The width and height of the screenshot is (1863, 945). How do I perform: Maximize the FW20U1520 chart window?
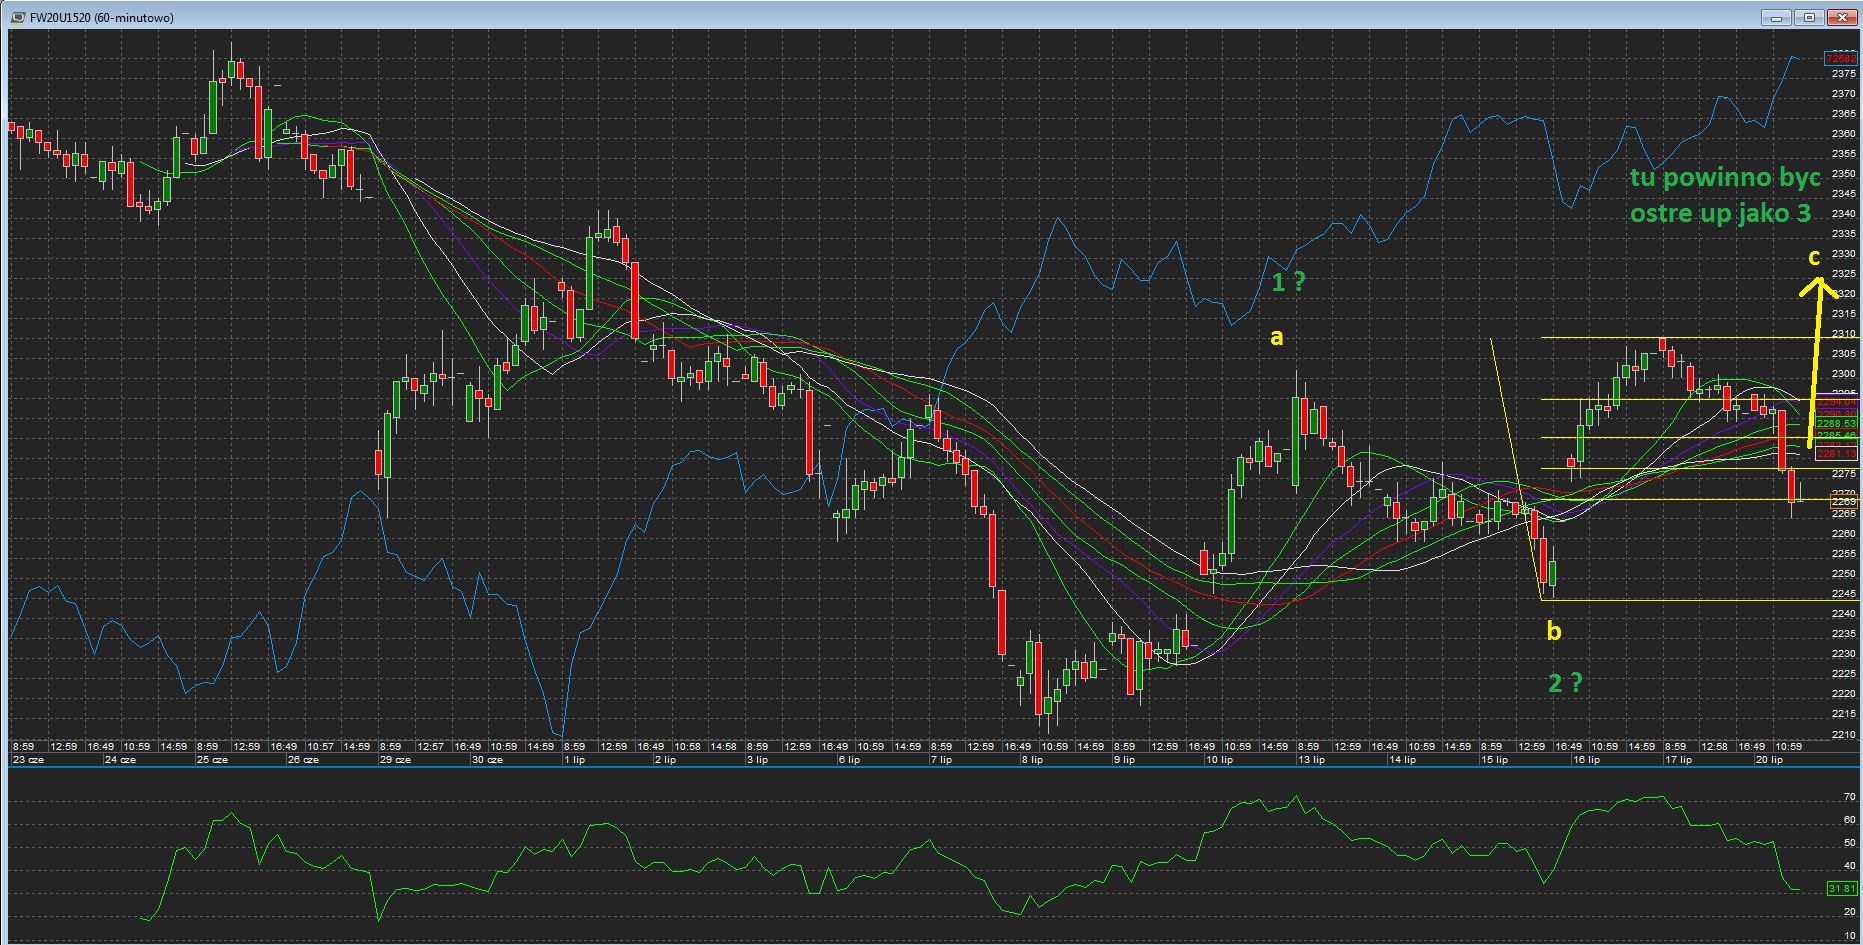point(1809,17)
